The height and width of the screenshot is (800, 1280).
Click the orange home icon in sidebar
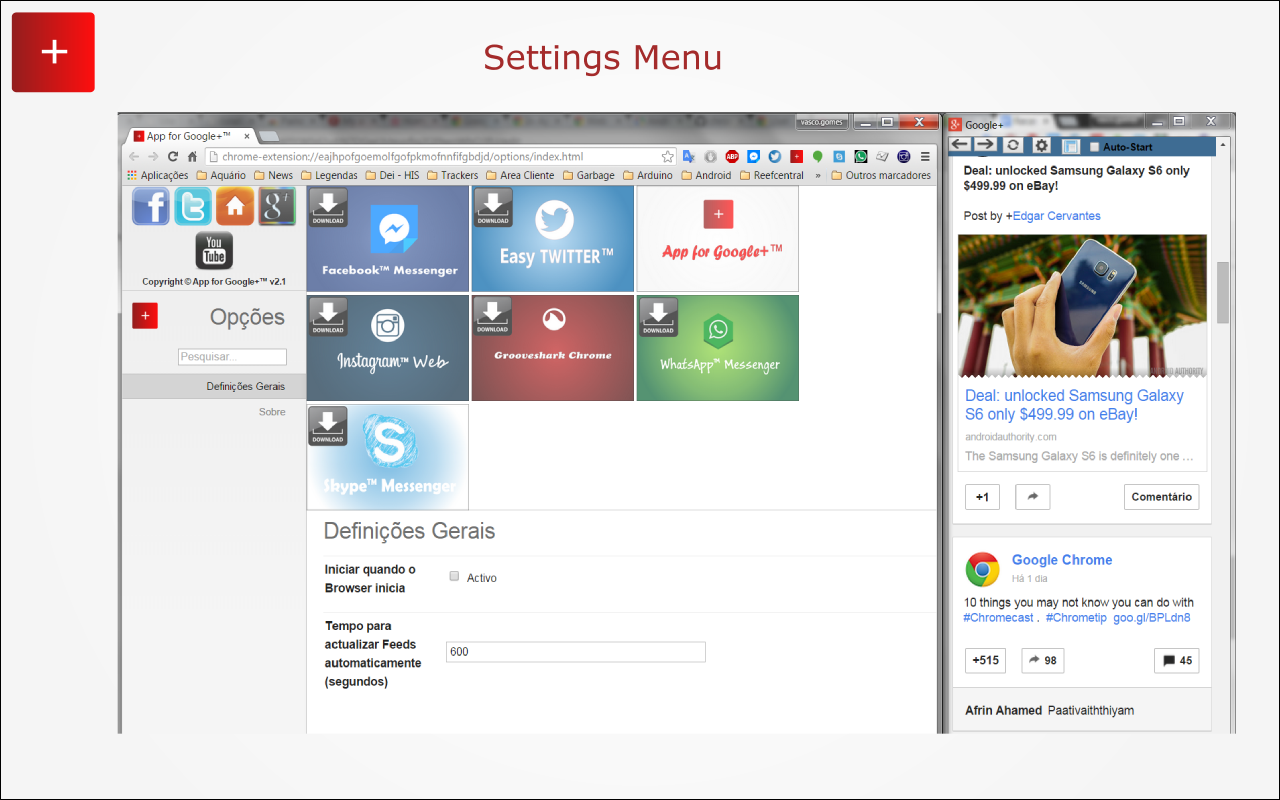point(235,206)
